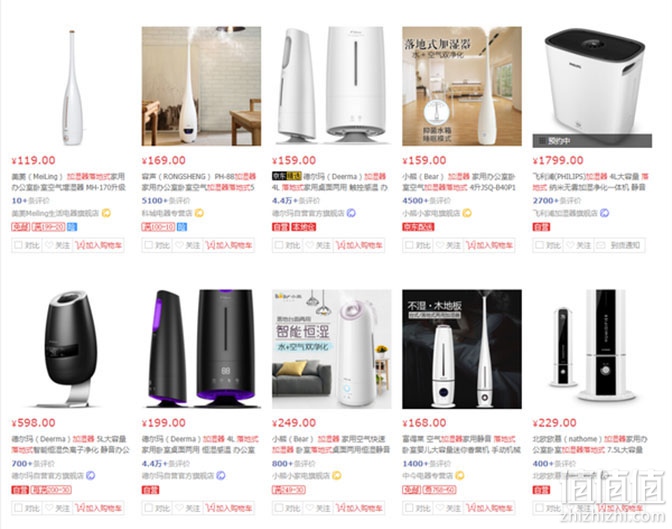Tick the compare checkbox for the ¥159.00 Deerma humidifier

tap(279, 245)
